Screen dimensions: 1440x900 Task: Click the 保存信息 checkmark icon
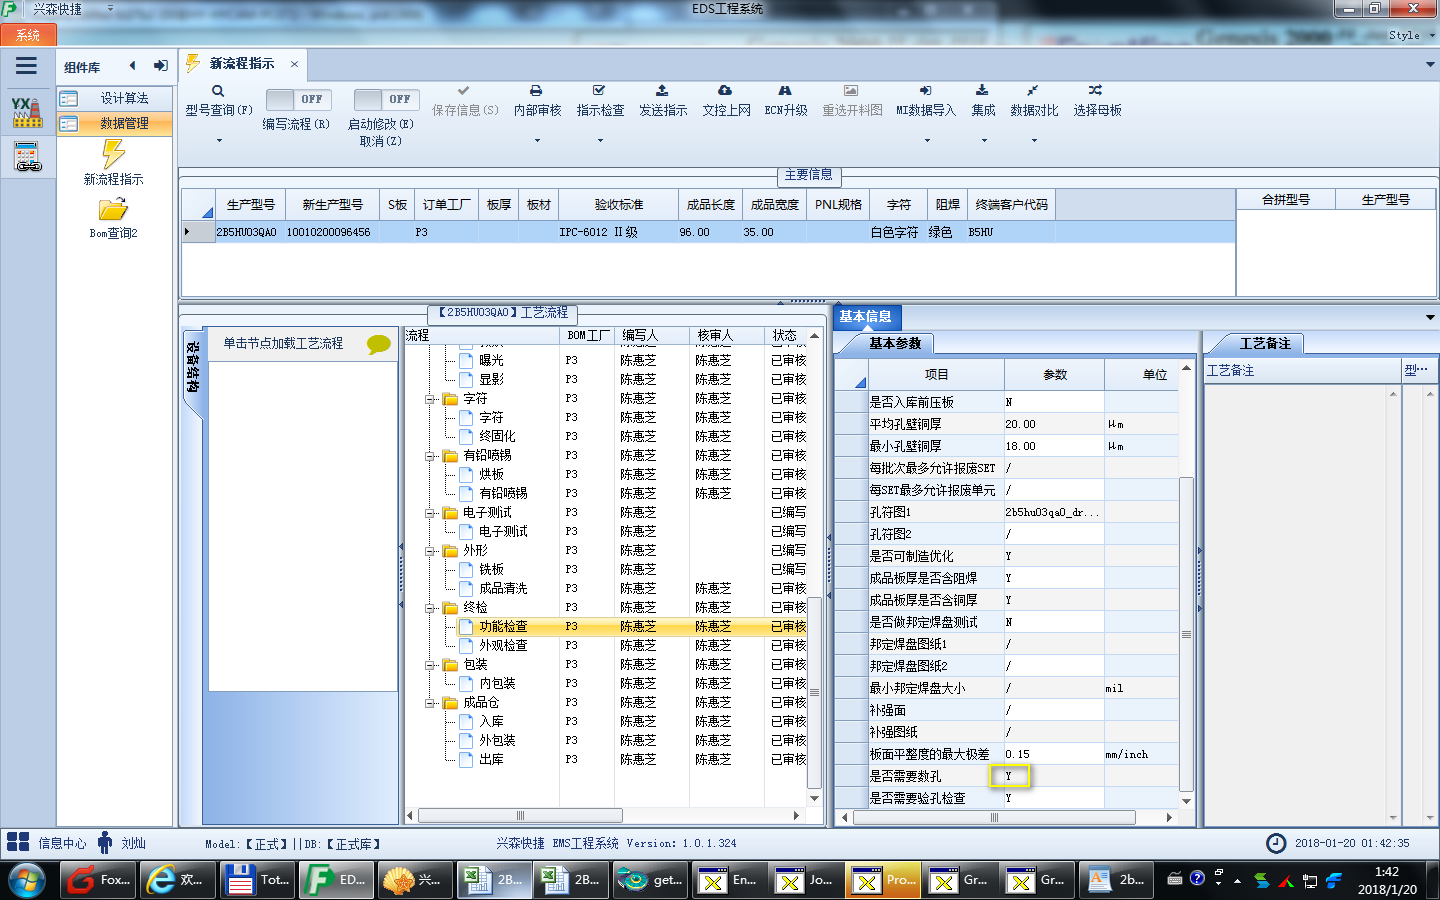coord(463,91)
